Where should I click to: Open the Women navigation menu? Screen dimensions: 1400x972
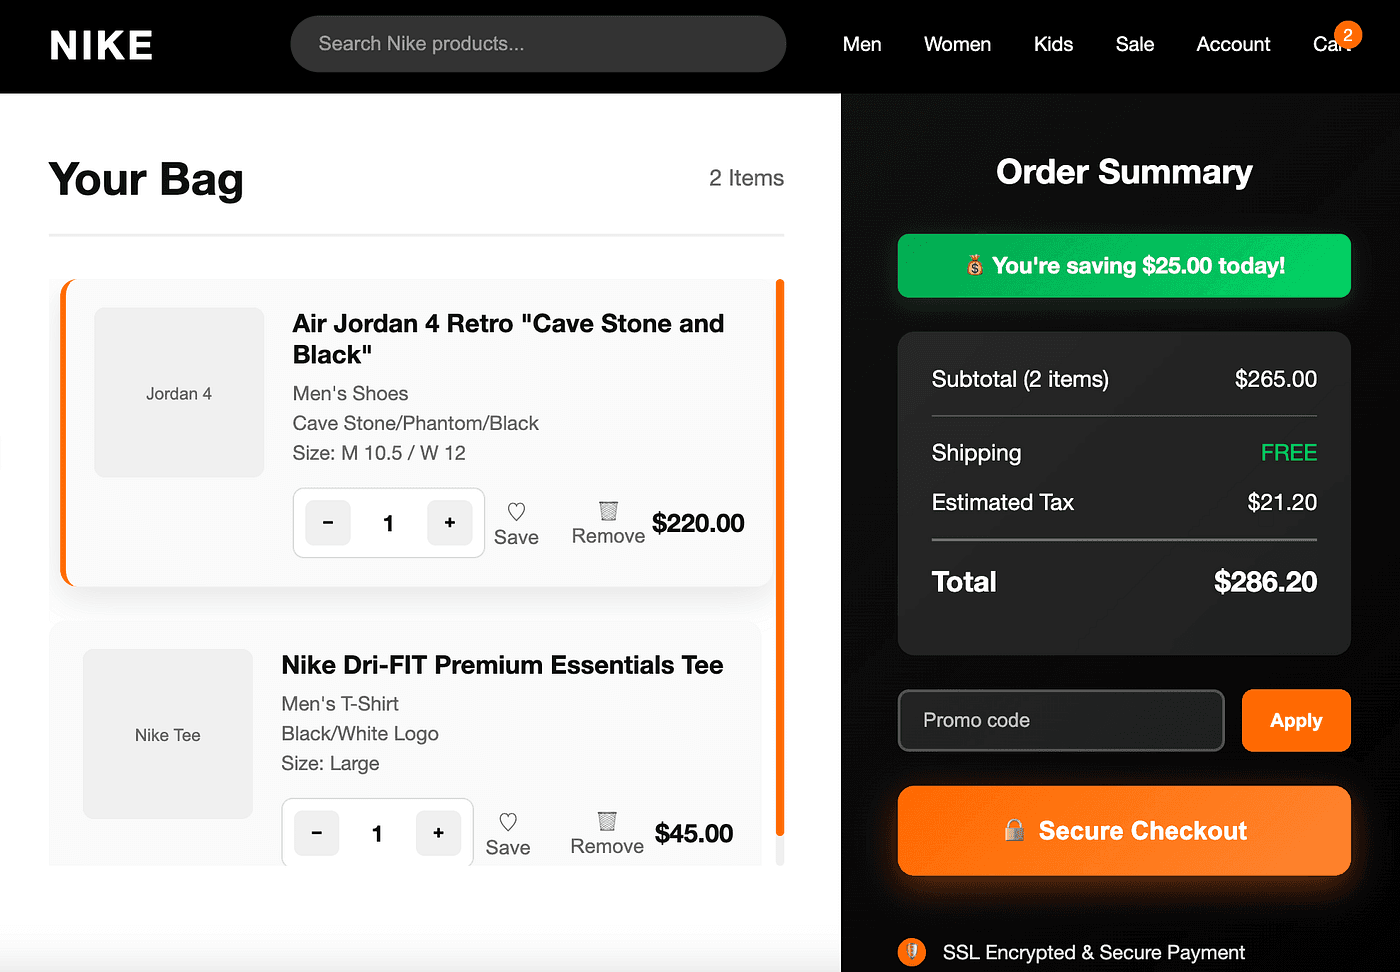pyautogui.click(x=957, y=44)
